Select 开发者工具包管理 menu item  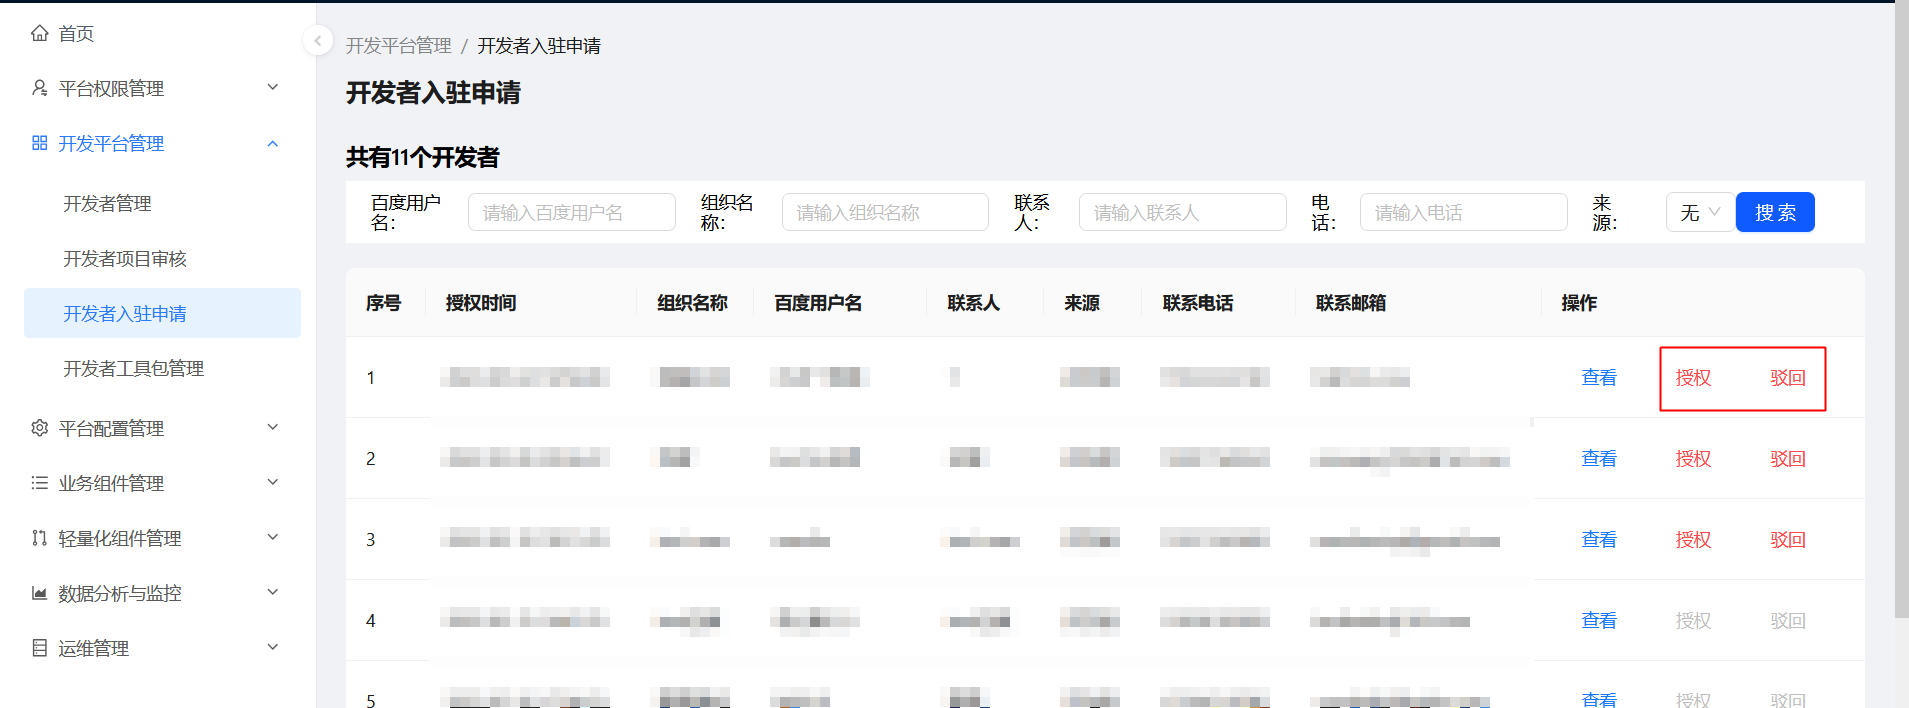click(133, 369)
